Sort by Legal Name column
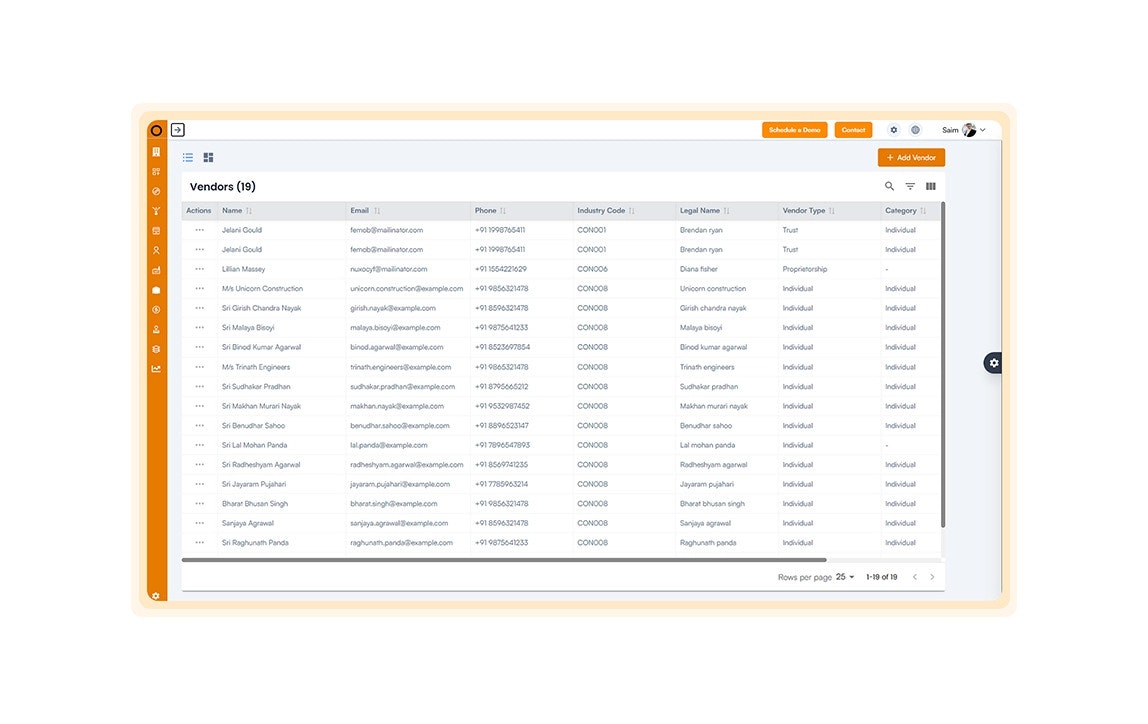The width and height of the screenshot is (1148, 724). coord(726,211)
